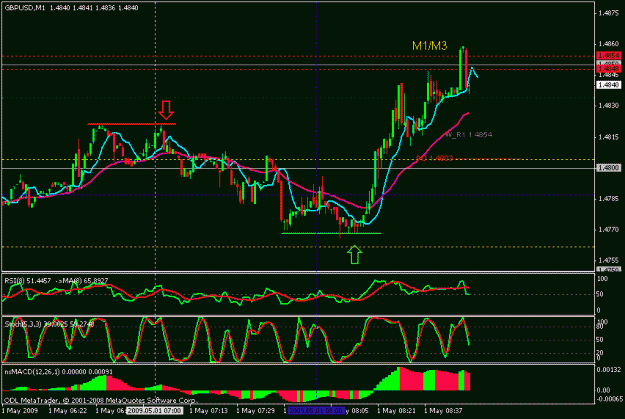Screen dimensions: 625x419
Task: Click the -0.00065 MACD scale value
Action: [x=609, y=399]
